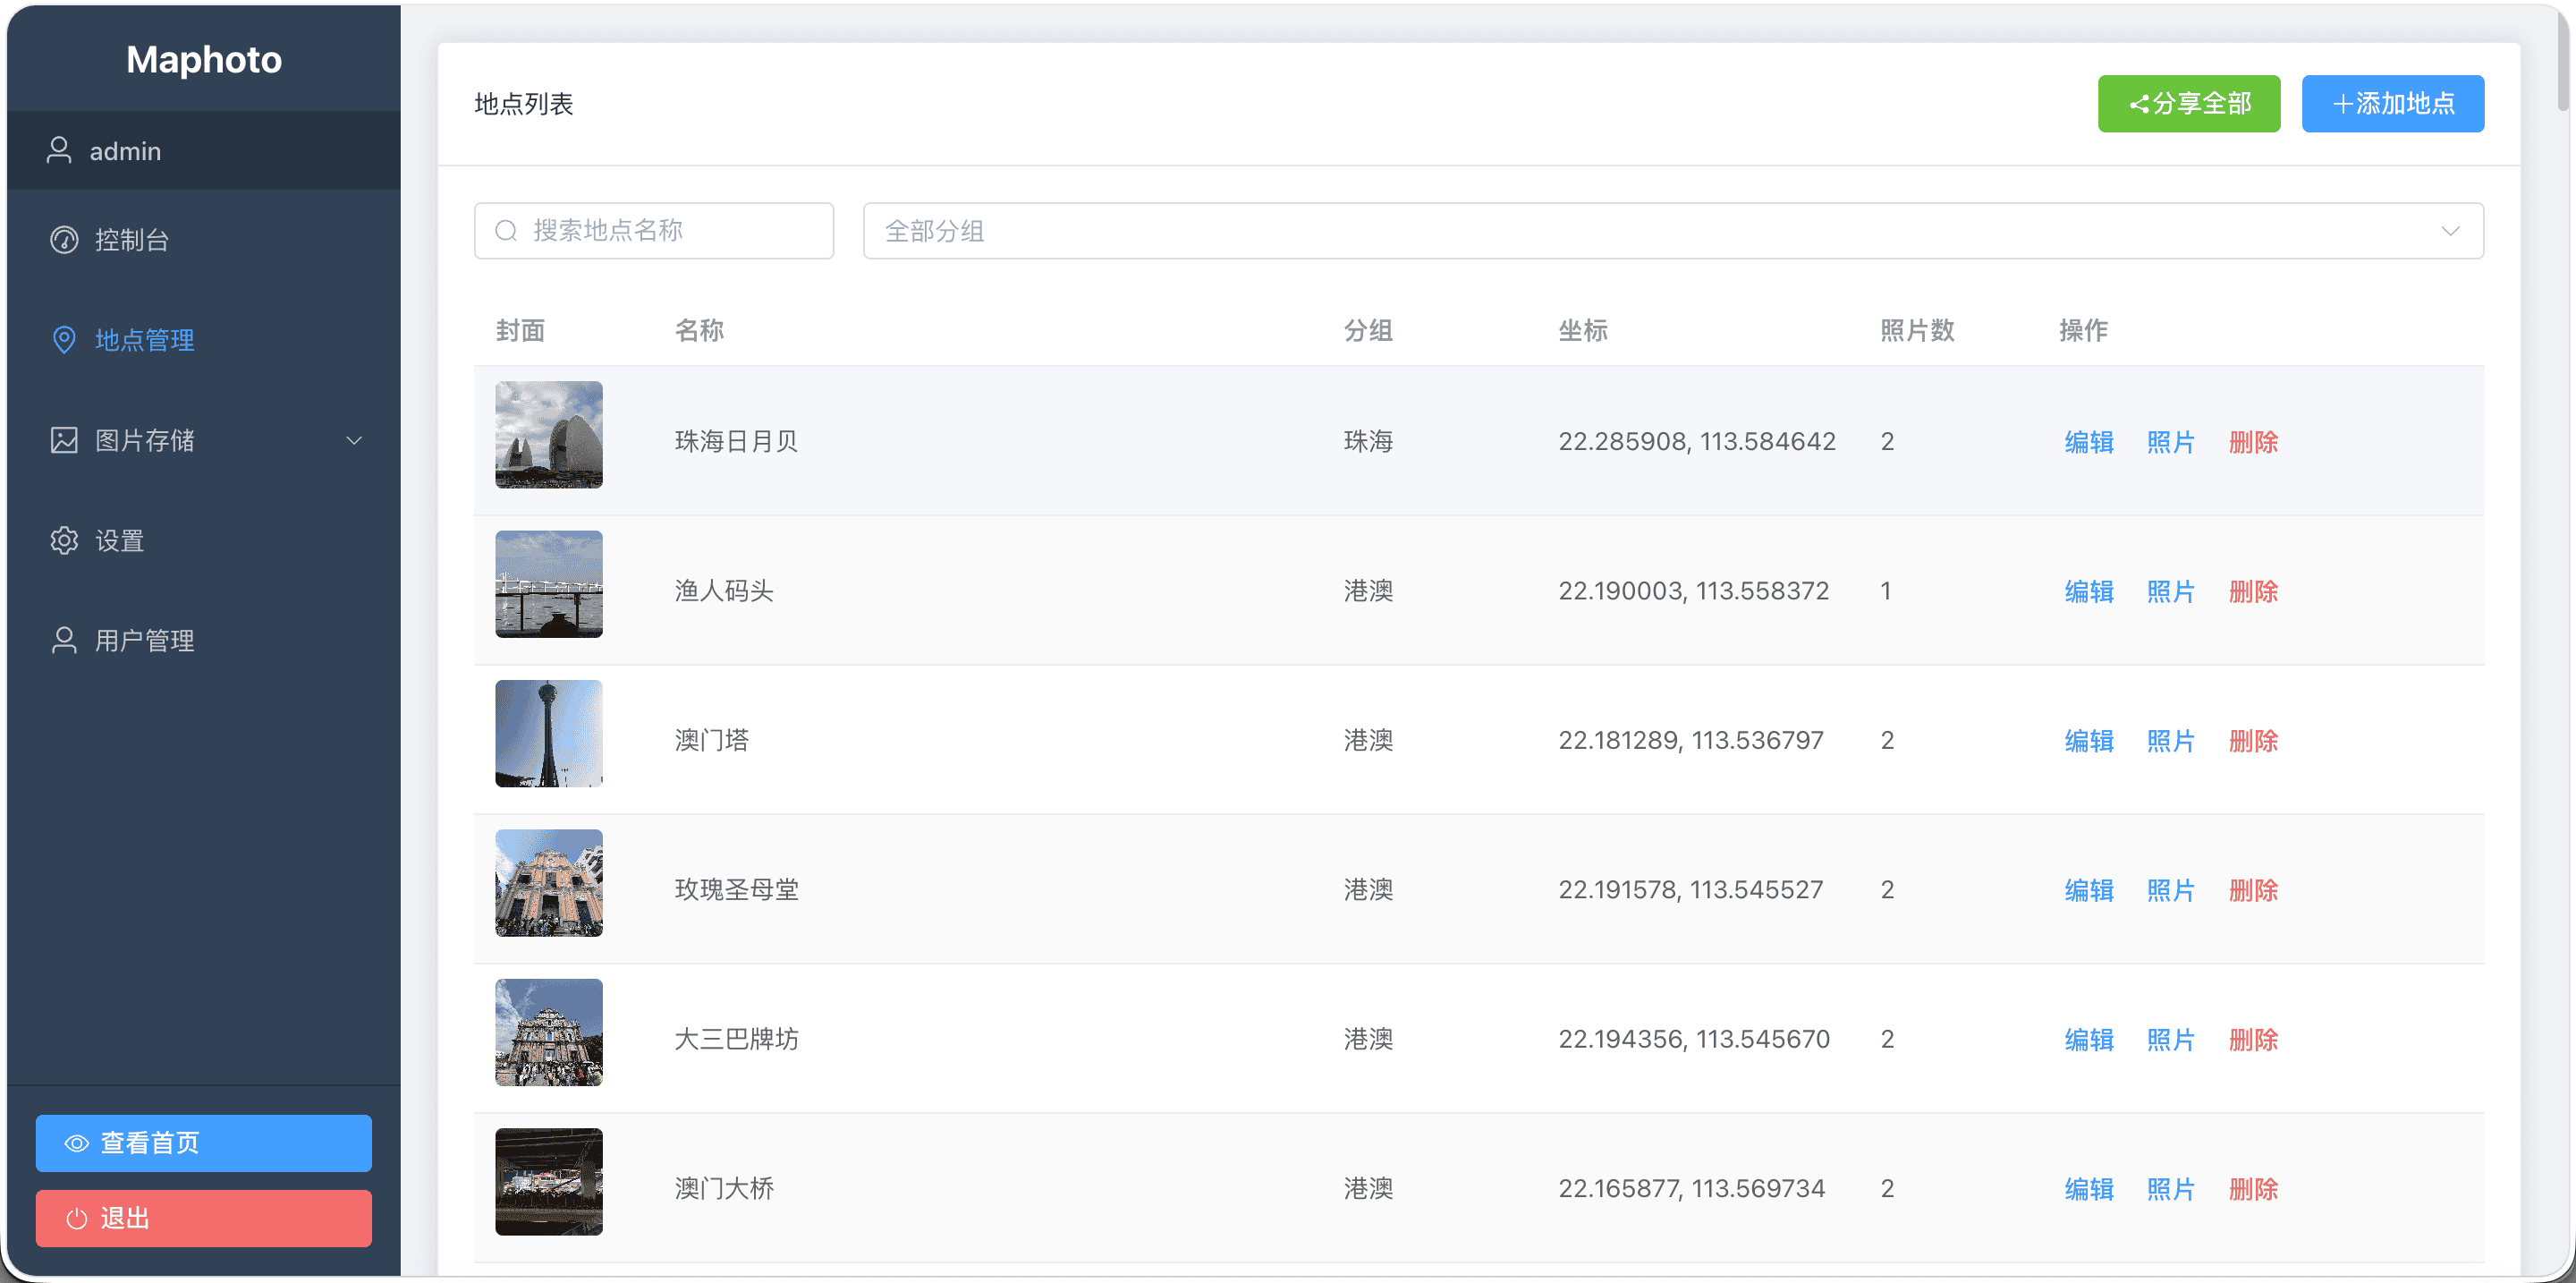Click the 退出 logout button

(204, 1218)
